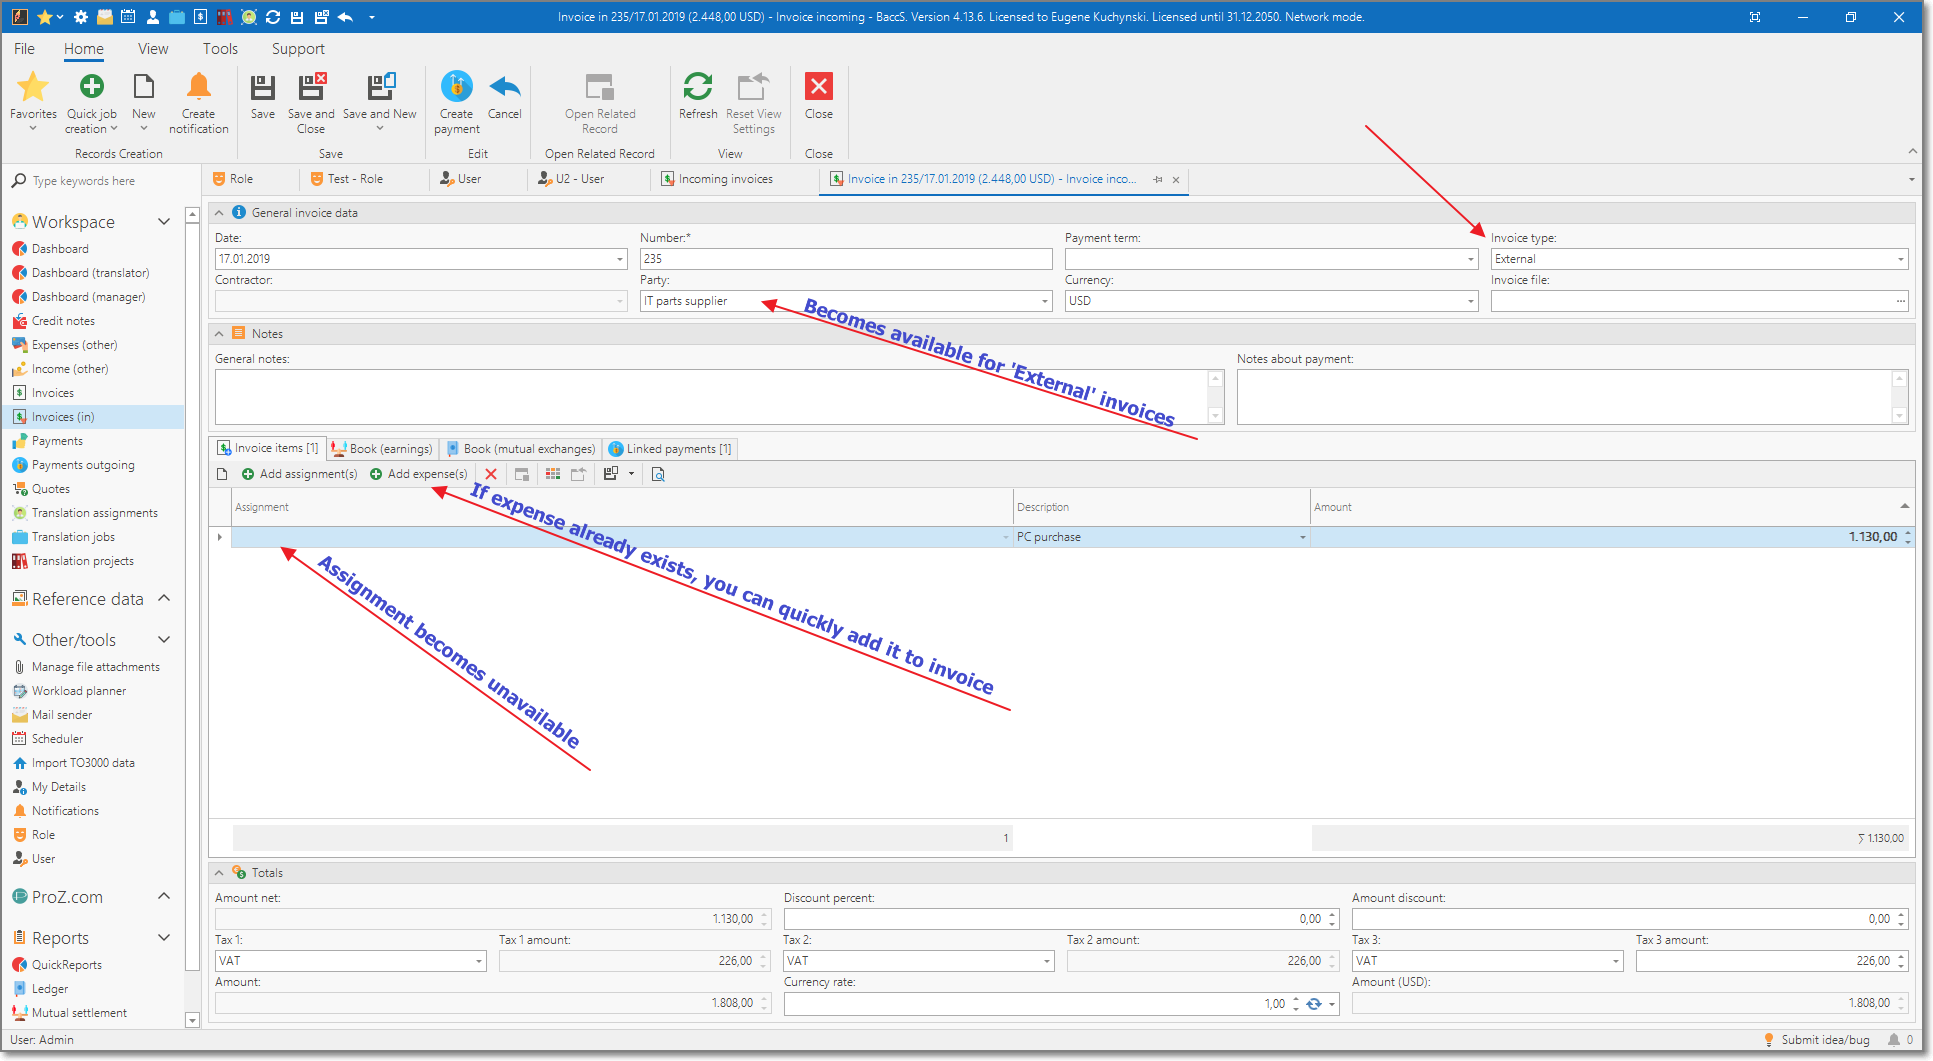Click Create payment icon

457,87
